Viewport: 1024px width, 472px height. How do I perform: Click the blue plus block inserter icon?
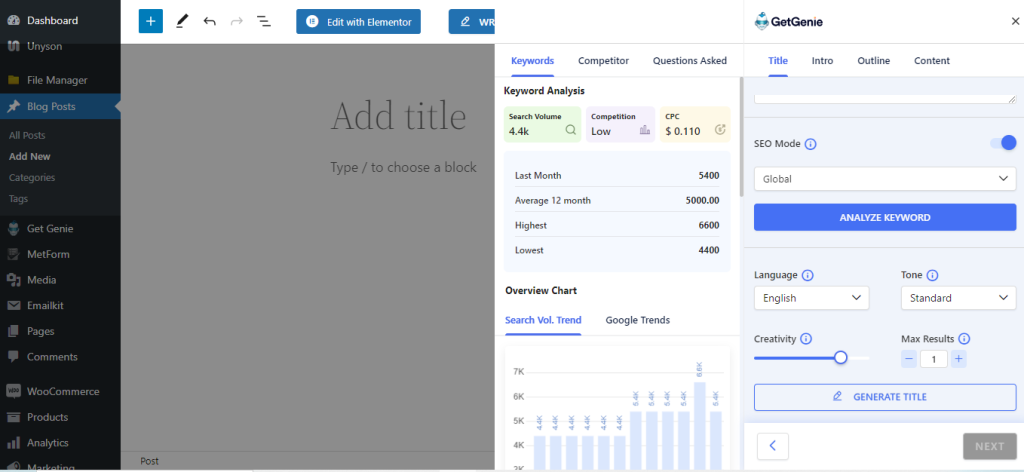(151, 21)
